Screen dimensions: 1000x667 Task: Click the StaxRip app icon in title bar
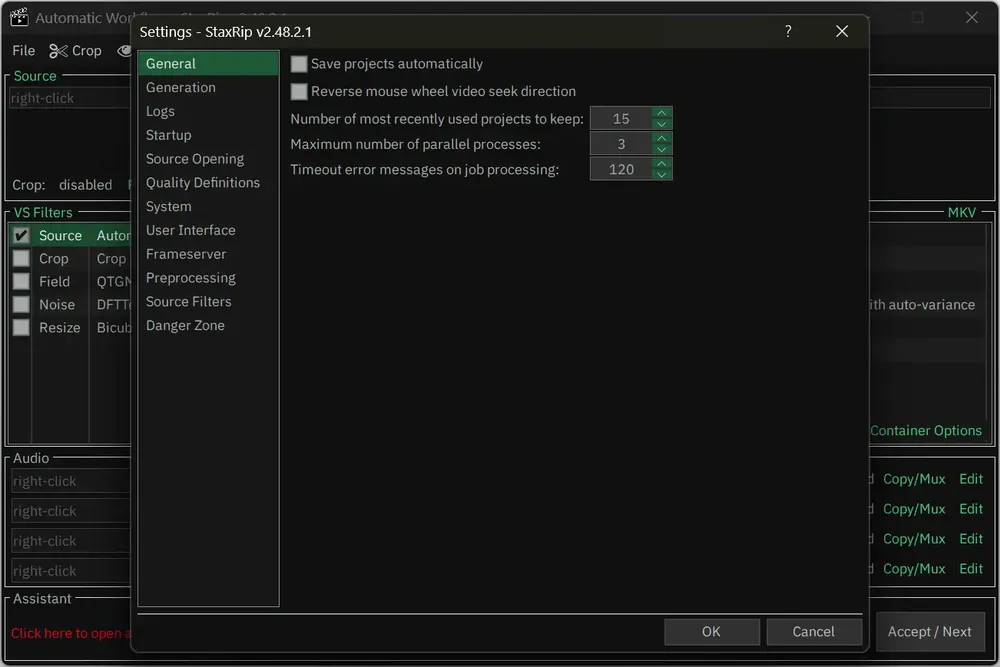point(18,17)
